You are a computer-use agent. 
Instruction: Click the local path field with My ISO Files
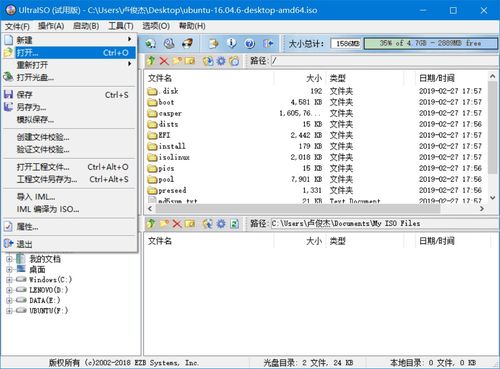point(384,223)
